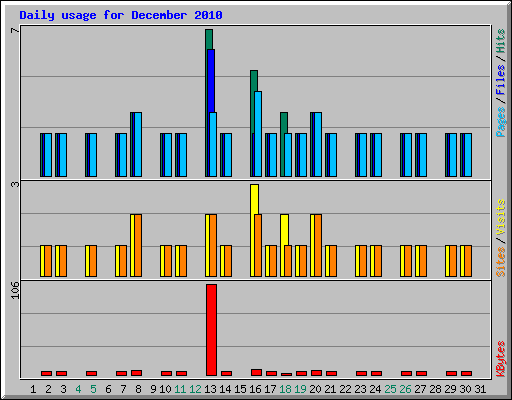Click the "7" y-axis maximum value
512x400 pixels.
[x=15, y=30]
